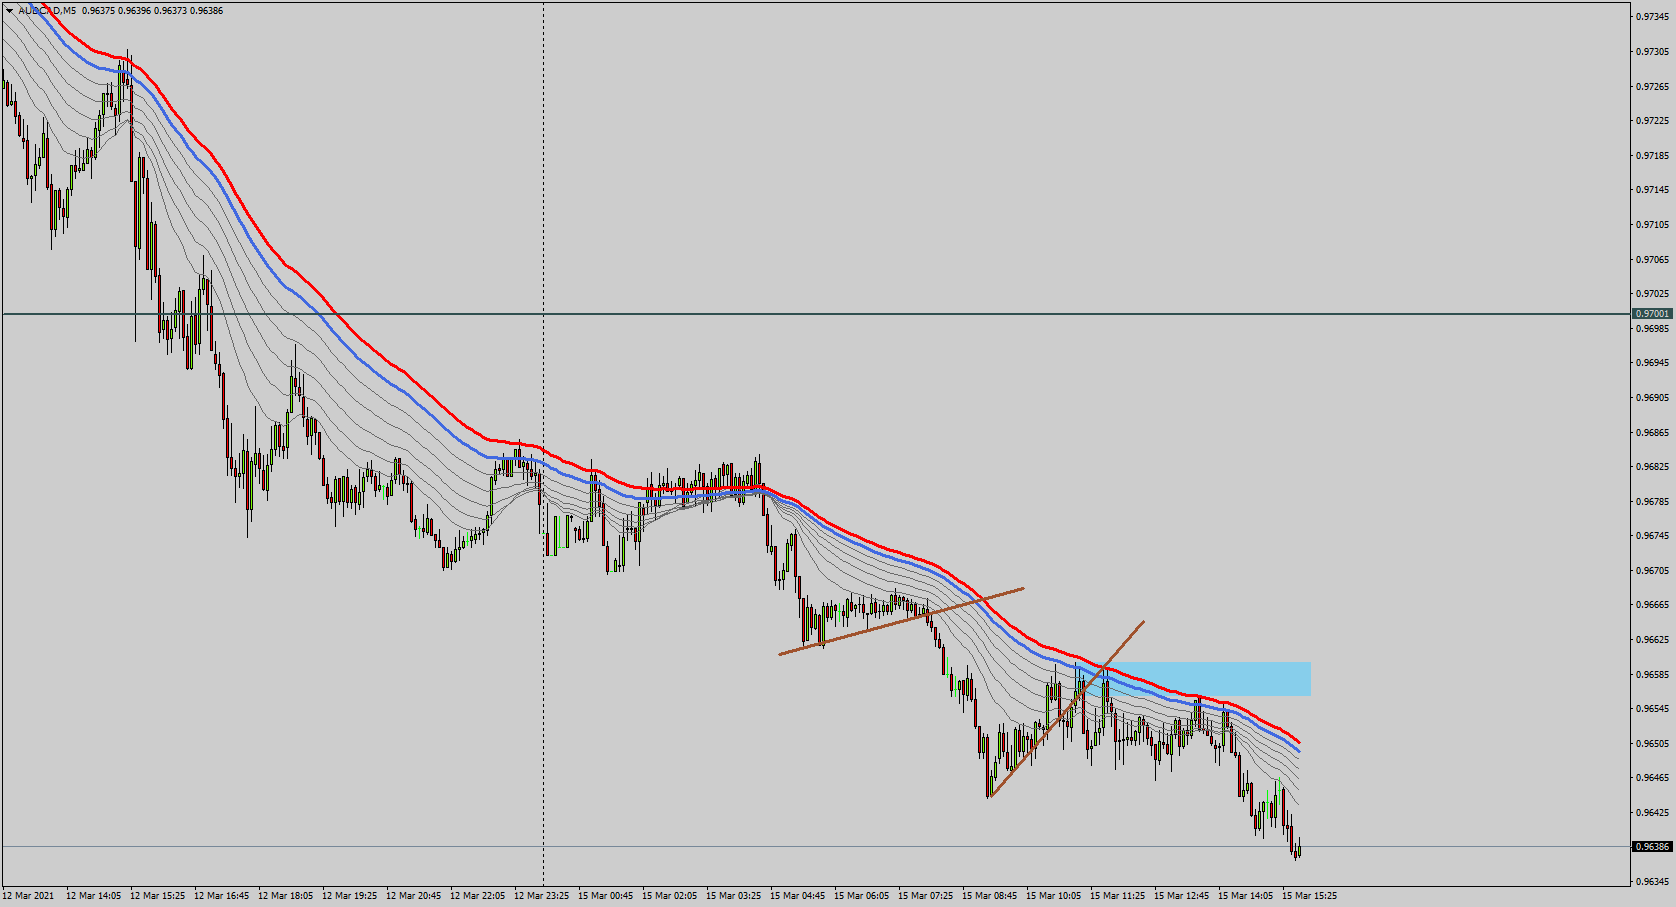The height and width of the screenshot is (907, 1676).
Task: Select the horizontal line price tag 0.97001
Action: (1652, 314)
